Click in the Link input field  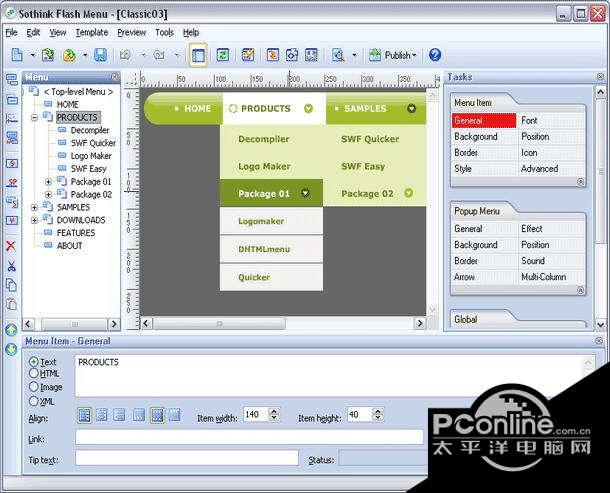point(249,437)
